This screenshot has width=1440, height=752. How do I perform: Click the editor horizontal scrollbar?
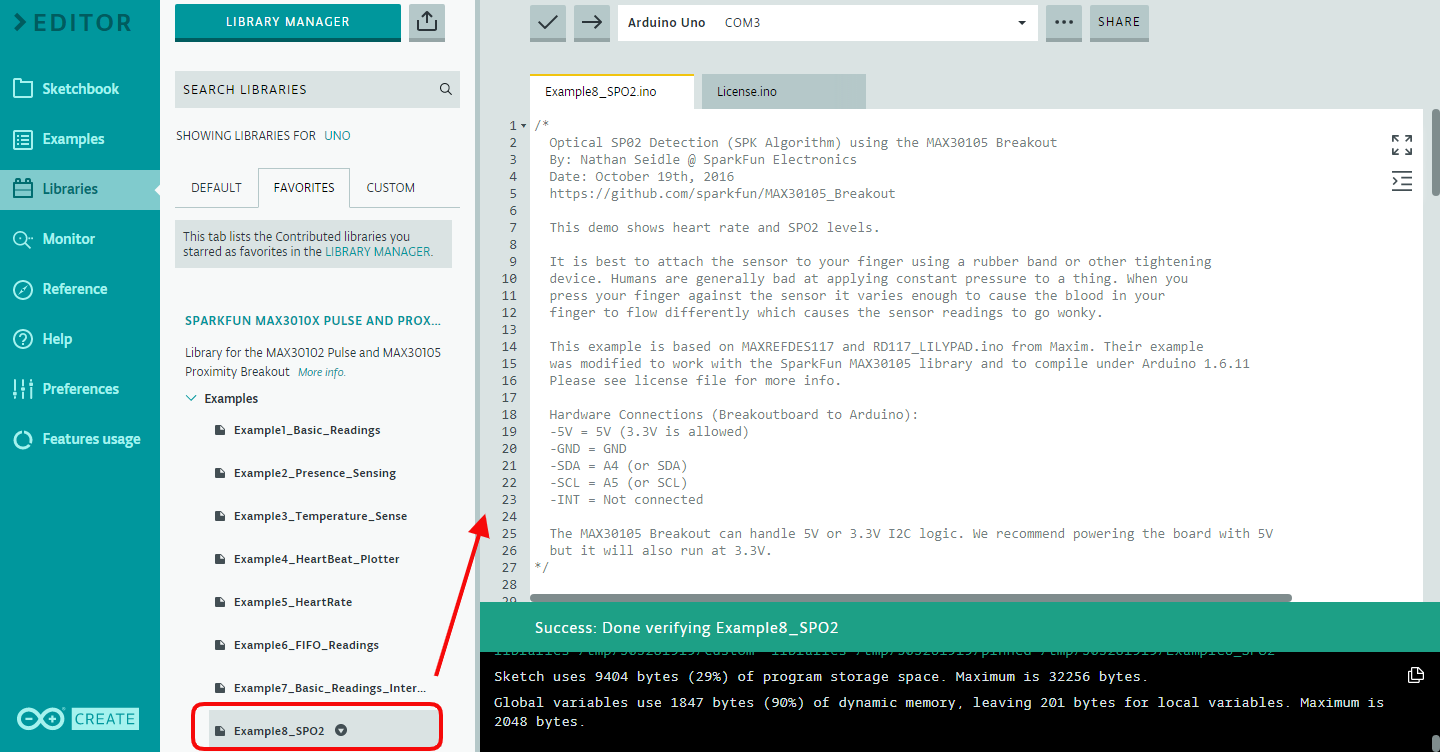(911, 598)
